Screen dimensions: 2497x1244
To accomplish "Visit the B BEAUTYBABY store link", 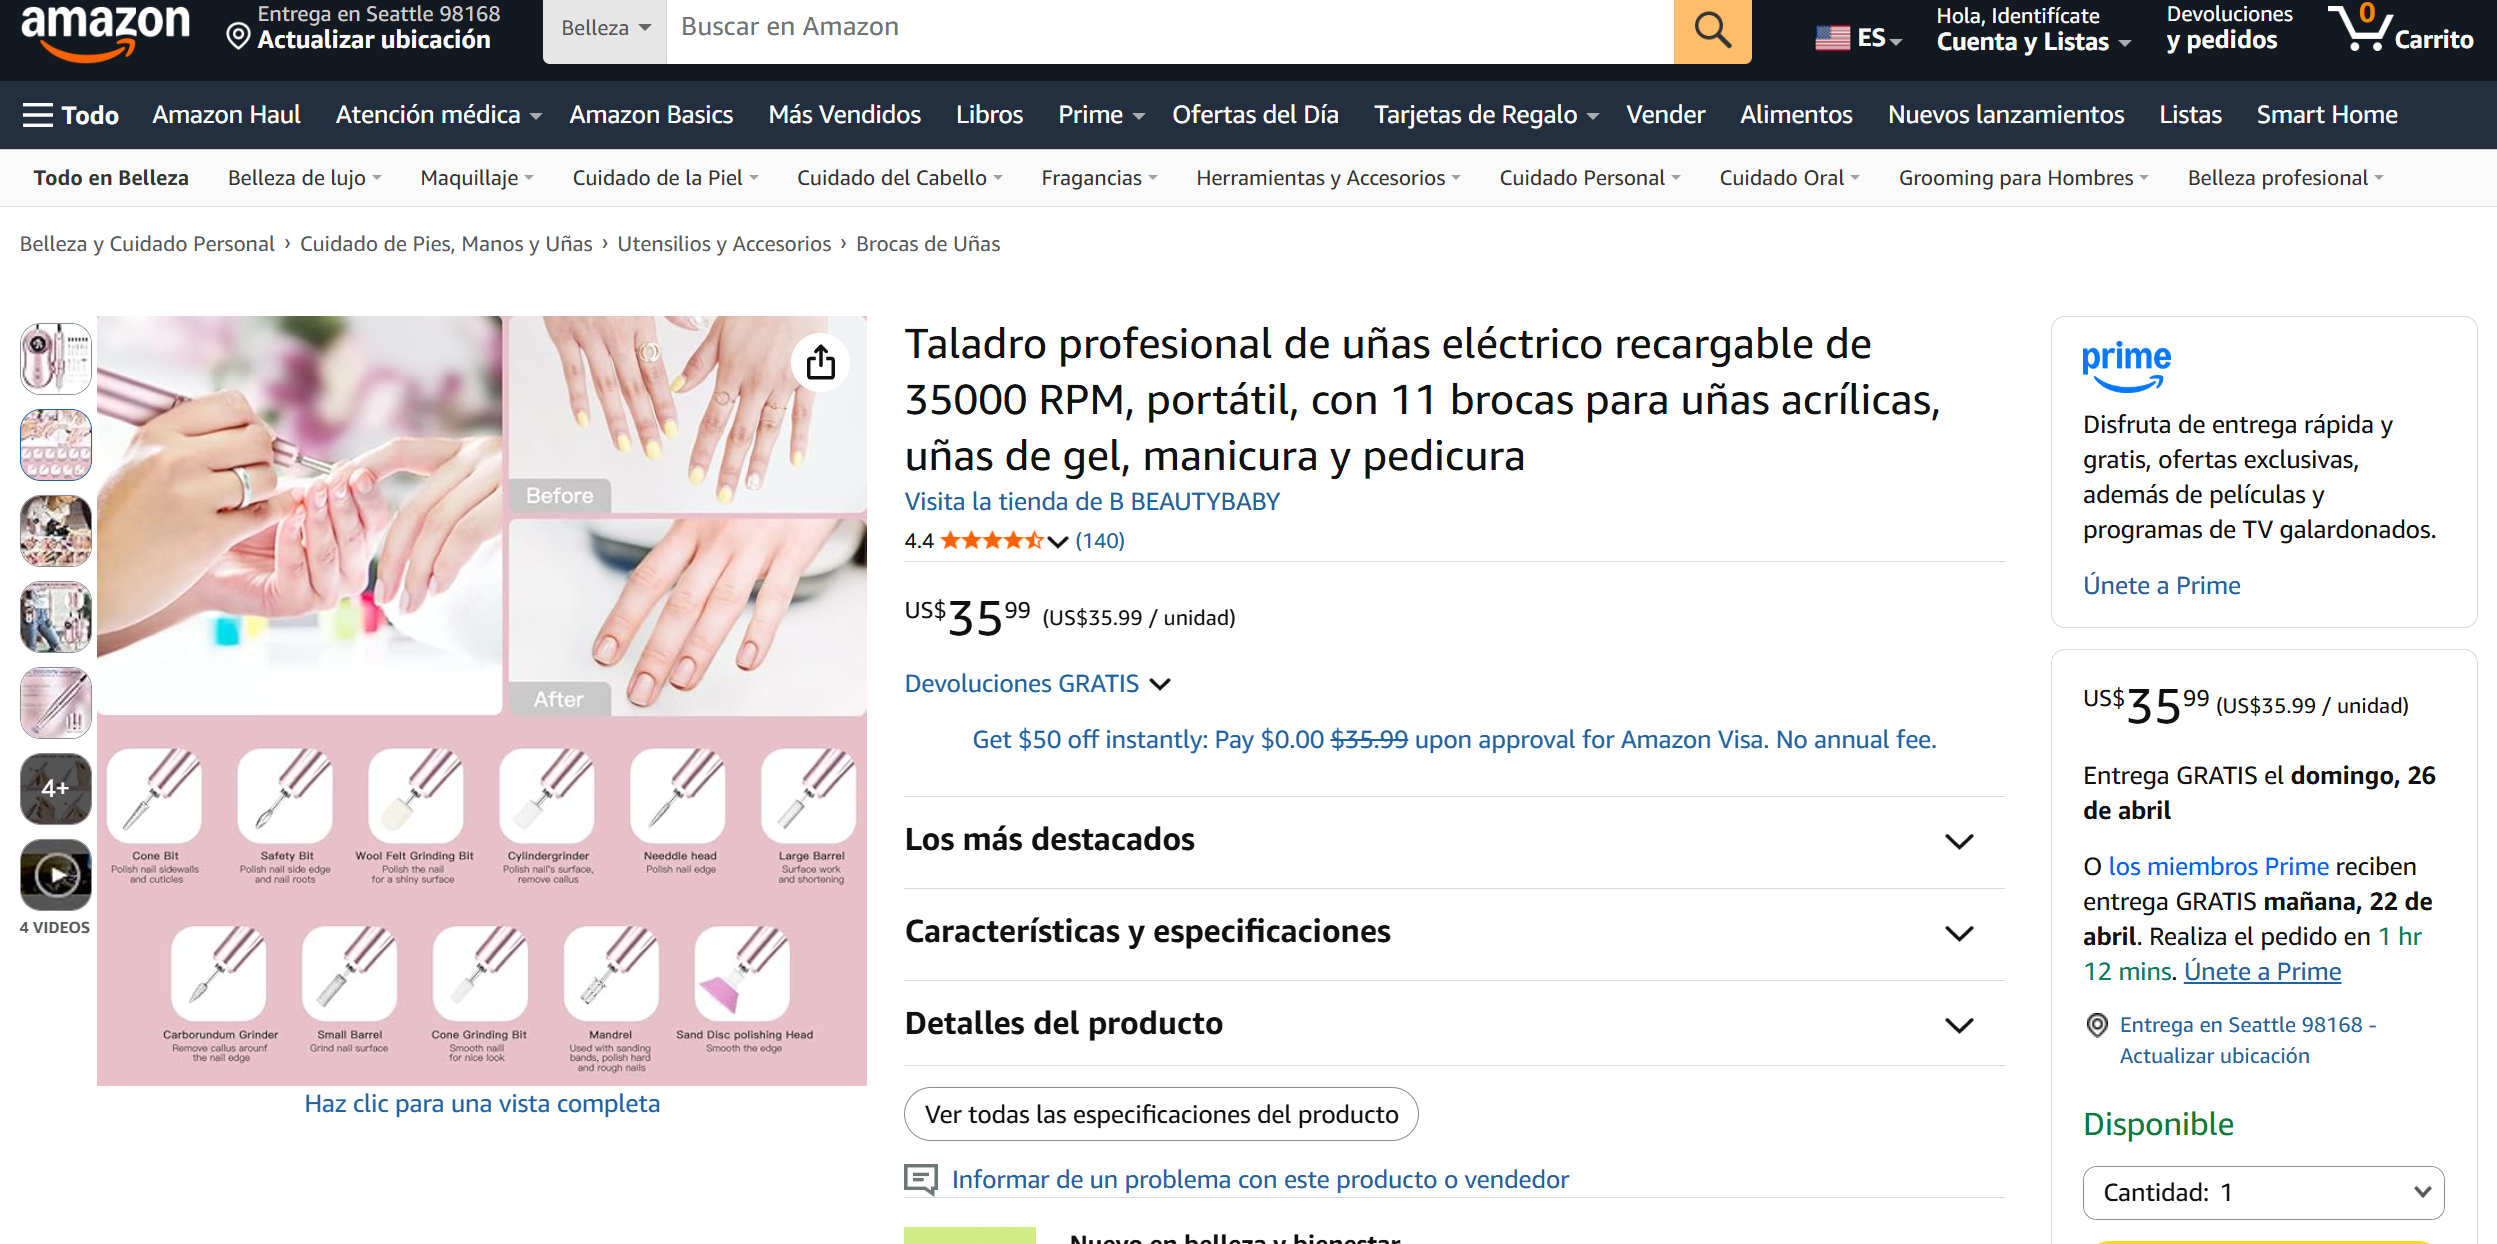I will (1092, 502).
